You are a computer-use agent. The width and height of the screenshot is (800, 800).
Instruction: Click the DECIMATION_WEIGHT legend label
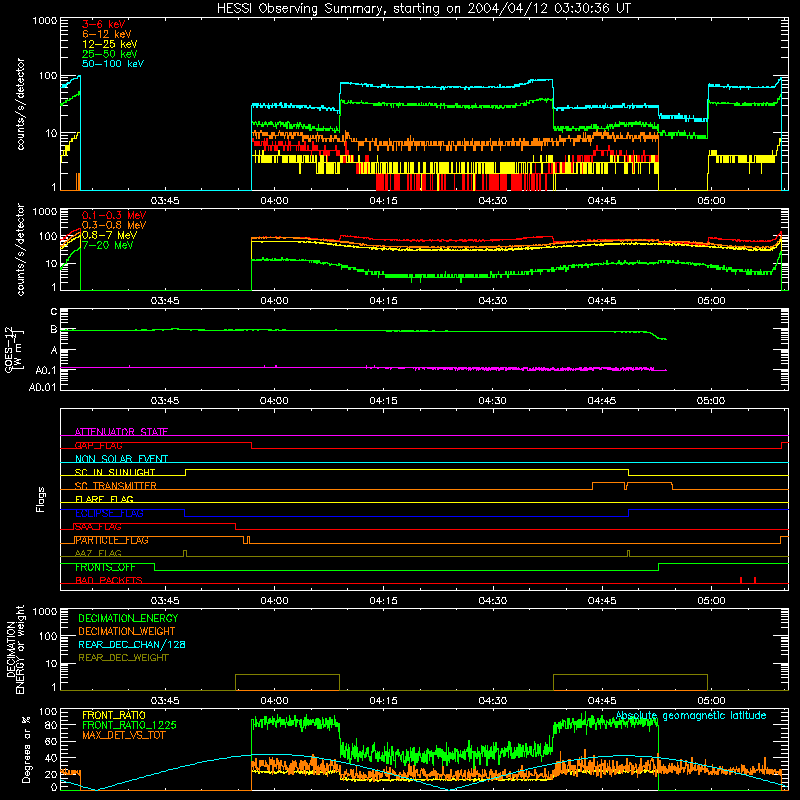[x=127, y=631]
